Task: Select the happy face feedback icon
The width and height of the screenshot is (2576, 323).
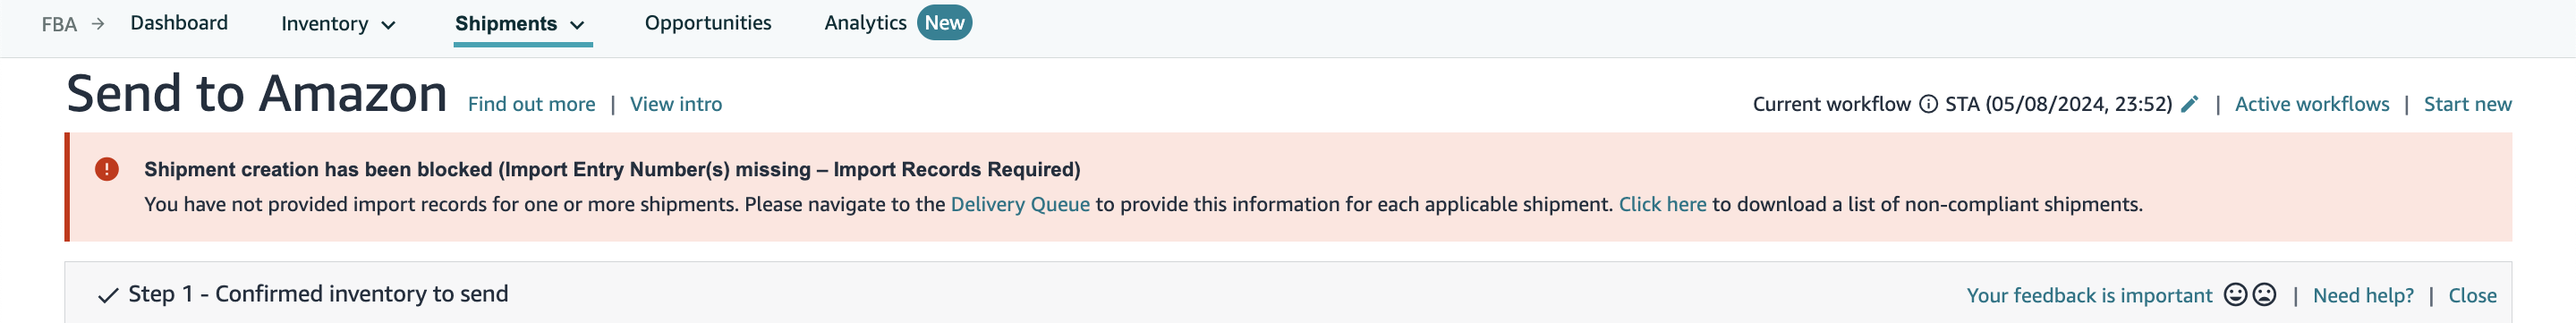Action: pyautogui.click(x=2236, y=294)
